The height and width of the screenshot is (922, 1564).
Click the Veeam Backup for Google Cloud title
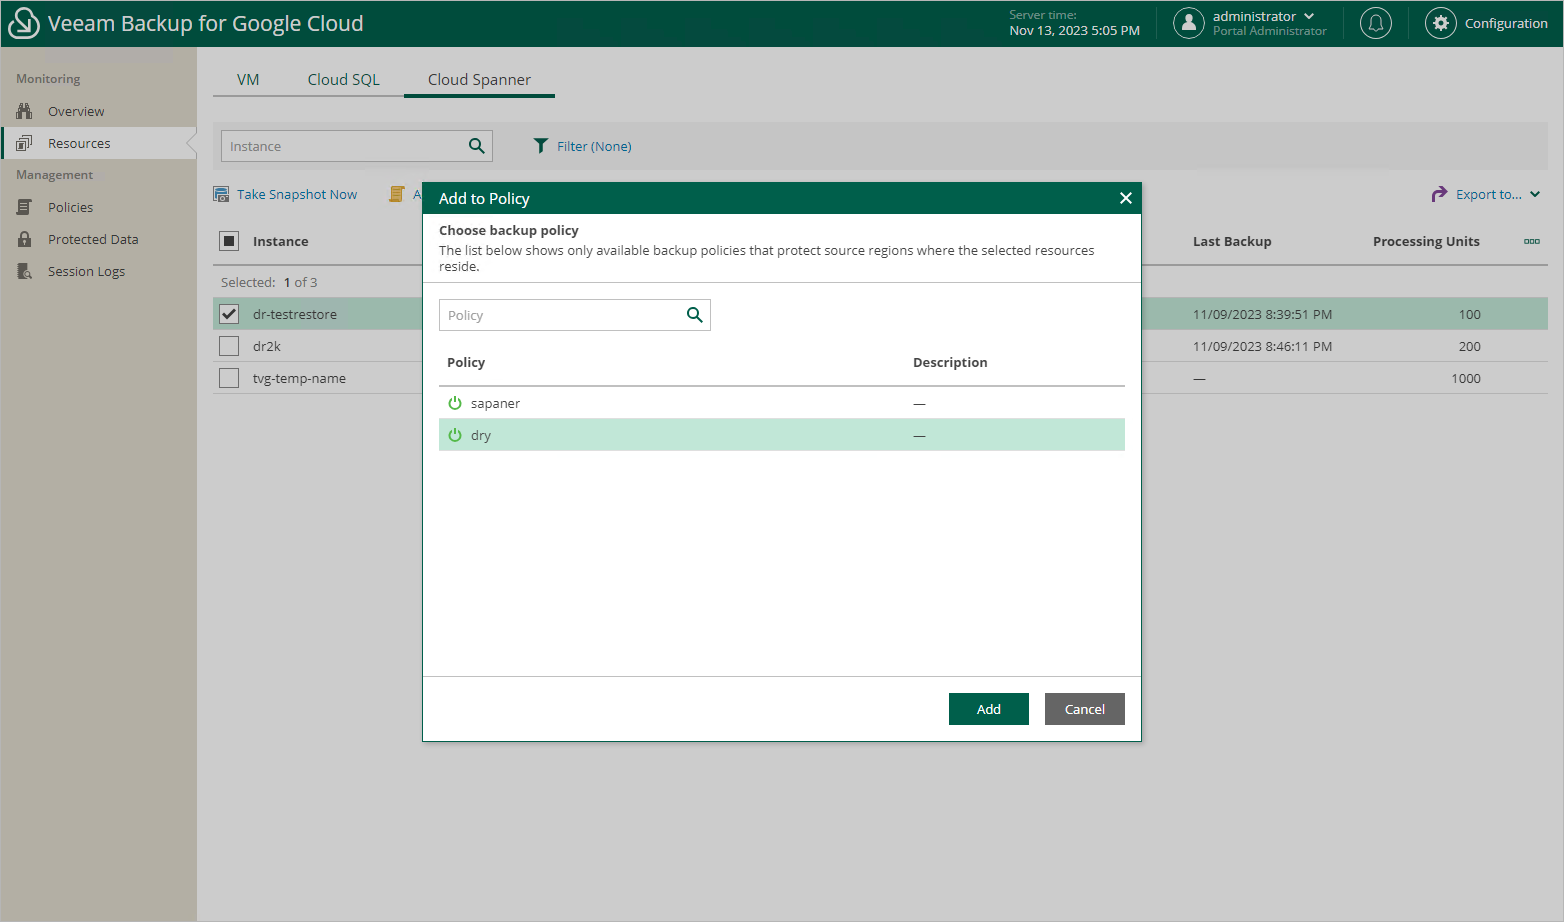coord(206,23)
